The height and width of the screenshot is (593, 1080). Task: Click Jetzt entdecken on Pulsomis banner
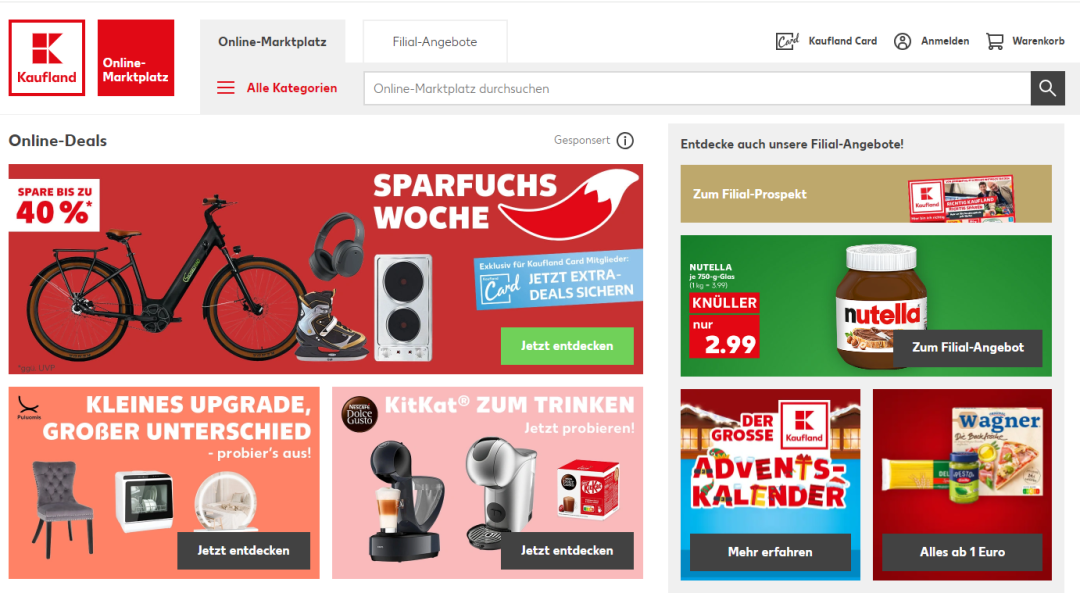coord(243,550)
